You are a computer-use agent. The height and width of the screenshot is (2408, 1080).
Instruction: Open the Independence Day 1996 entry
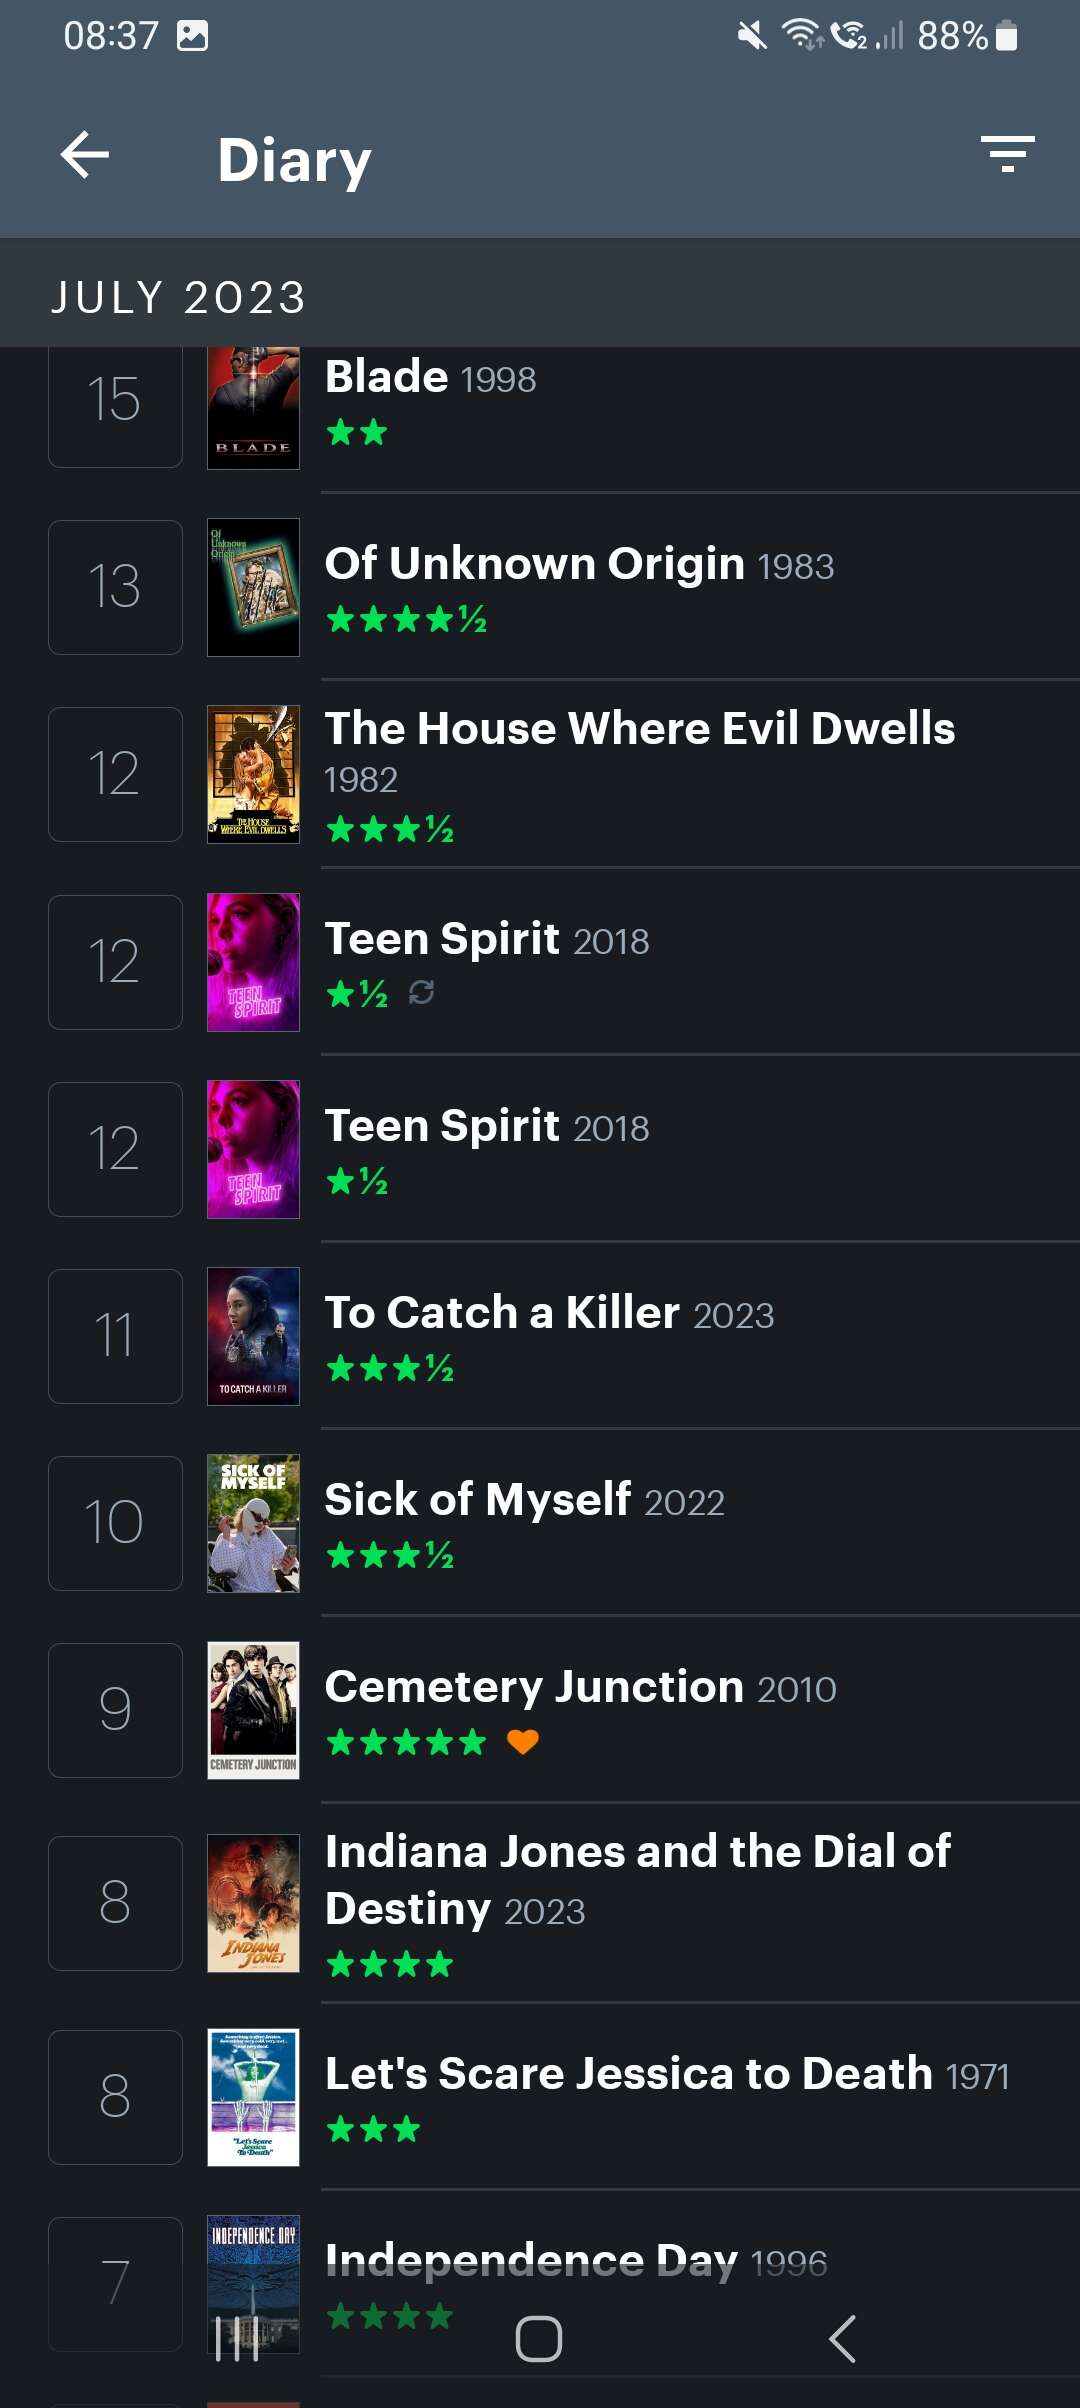(576, 2262)
